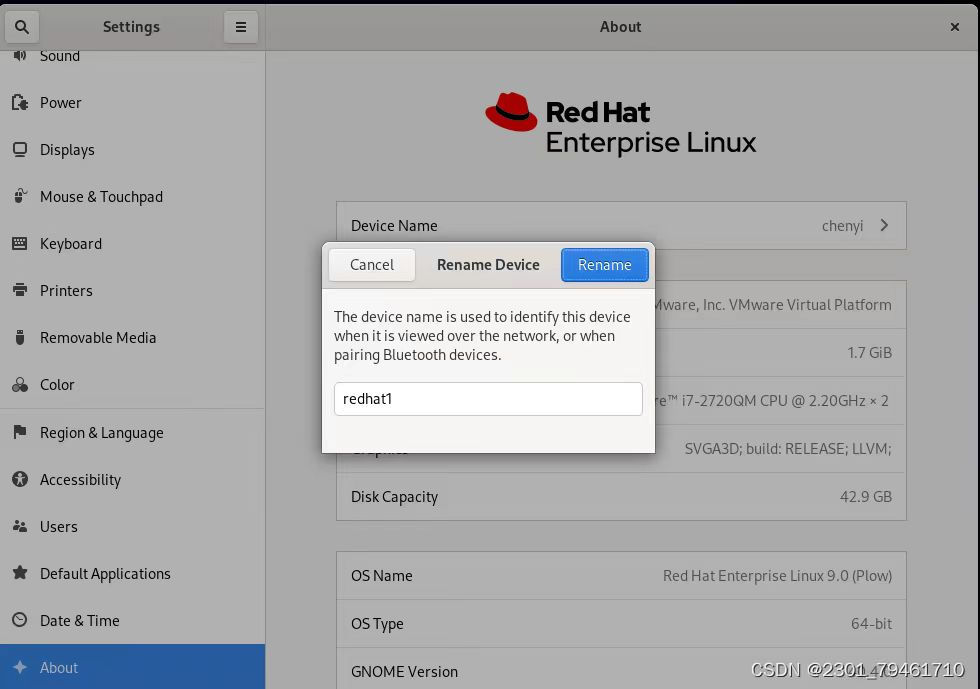Click the Displays monitor icon
Image resolution: width=980 pixels, height=689 pixels.
point(20,149)
